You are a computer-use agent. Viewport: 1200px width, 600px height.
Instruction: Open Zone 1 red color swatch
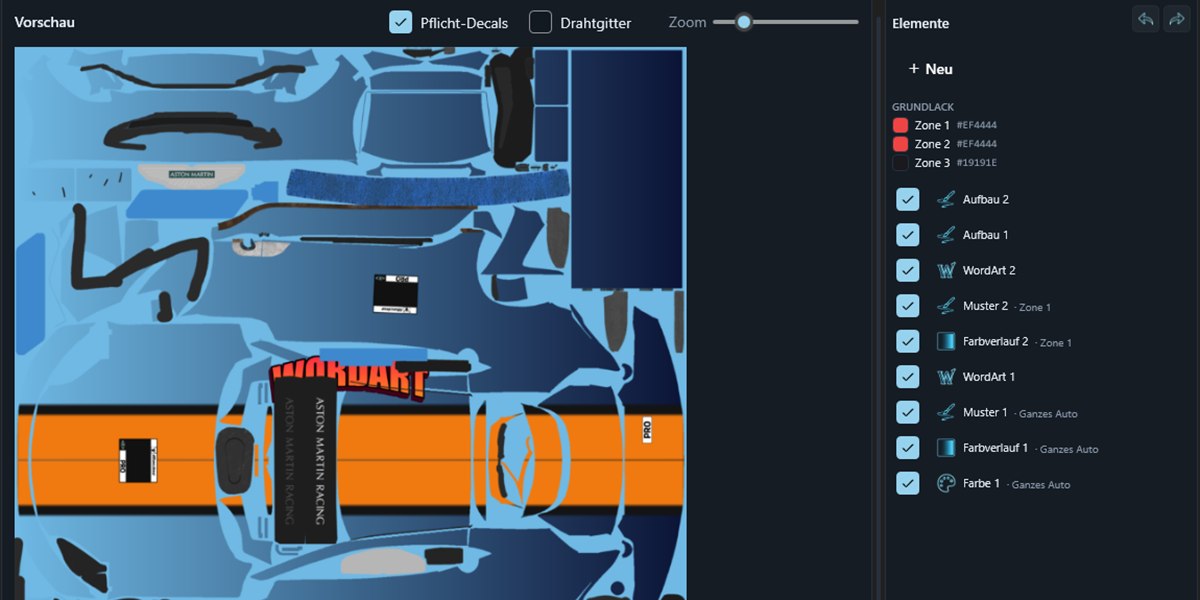(900, 125)
